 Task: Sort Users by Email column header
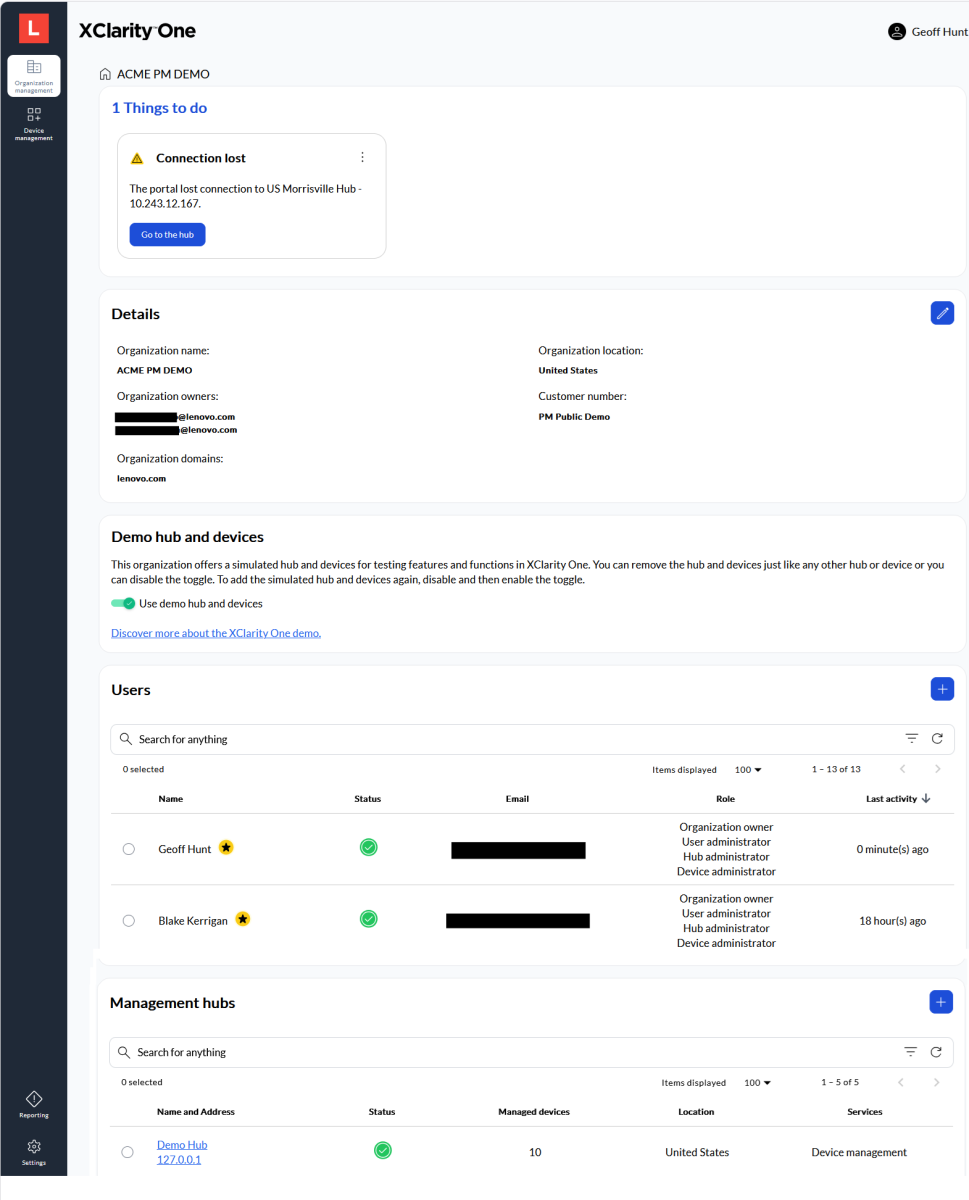coord(517,799)
